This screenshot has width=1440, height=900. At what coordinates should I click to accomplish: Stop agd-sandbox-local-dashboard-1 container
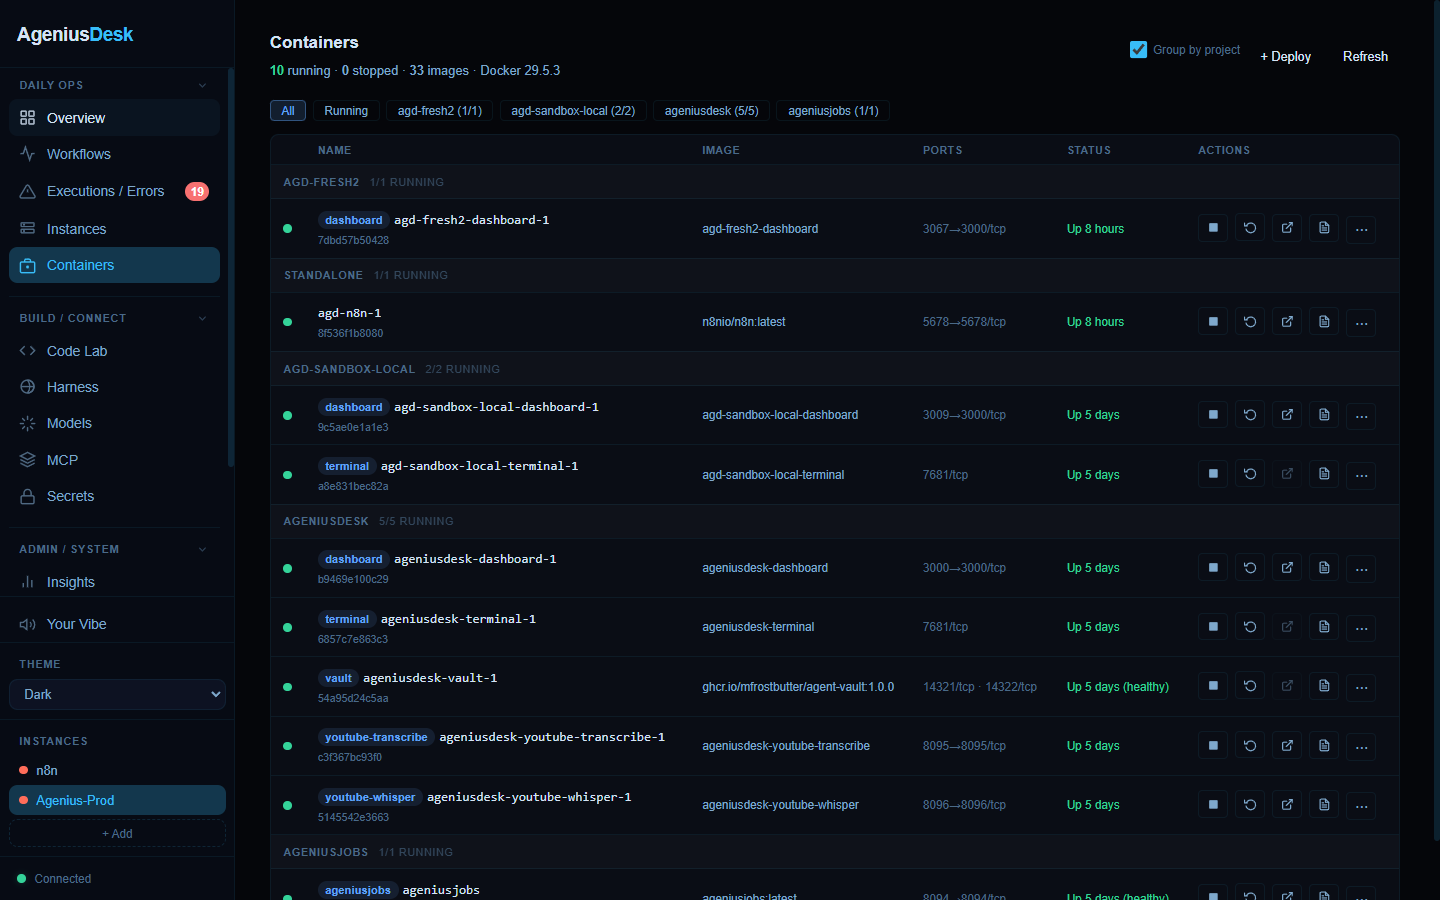pyautogui.click(x=1213, y=414)
